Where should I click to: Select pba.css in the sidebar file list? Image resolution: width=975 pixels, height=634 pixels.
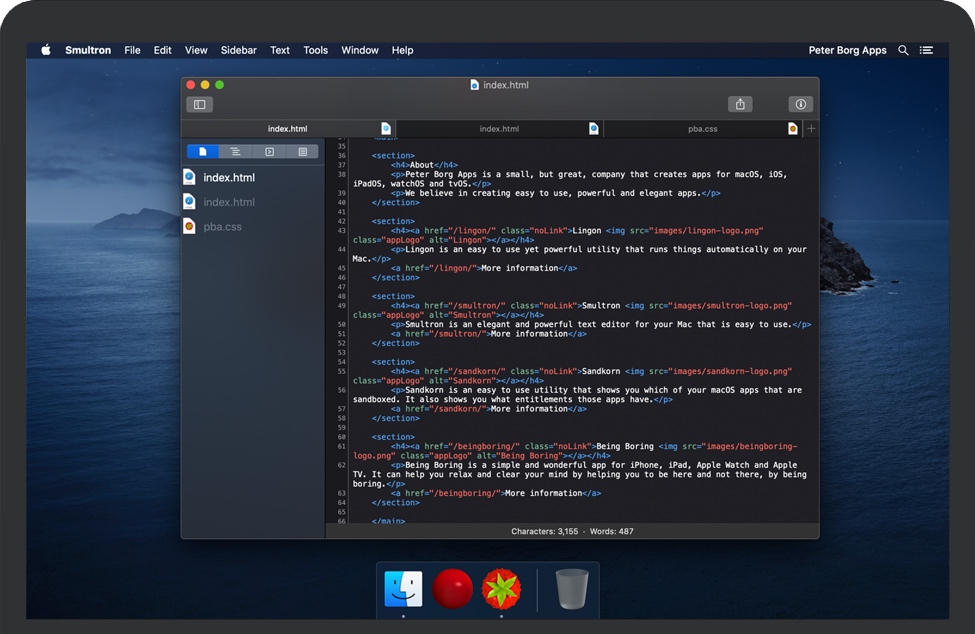pyautogui.click(x=222, y=227)
